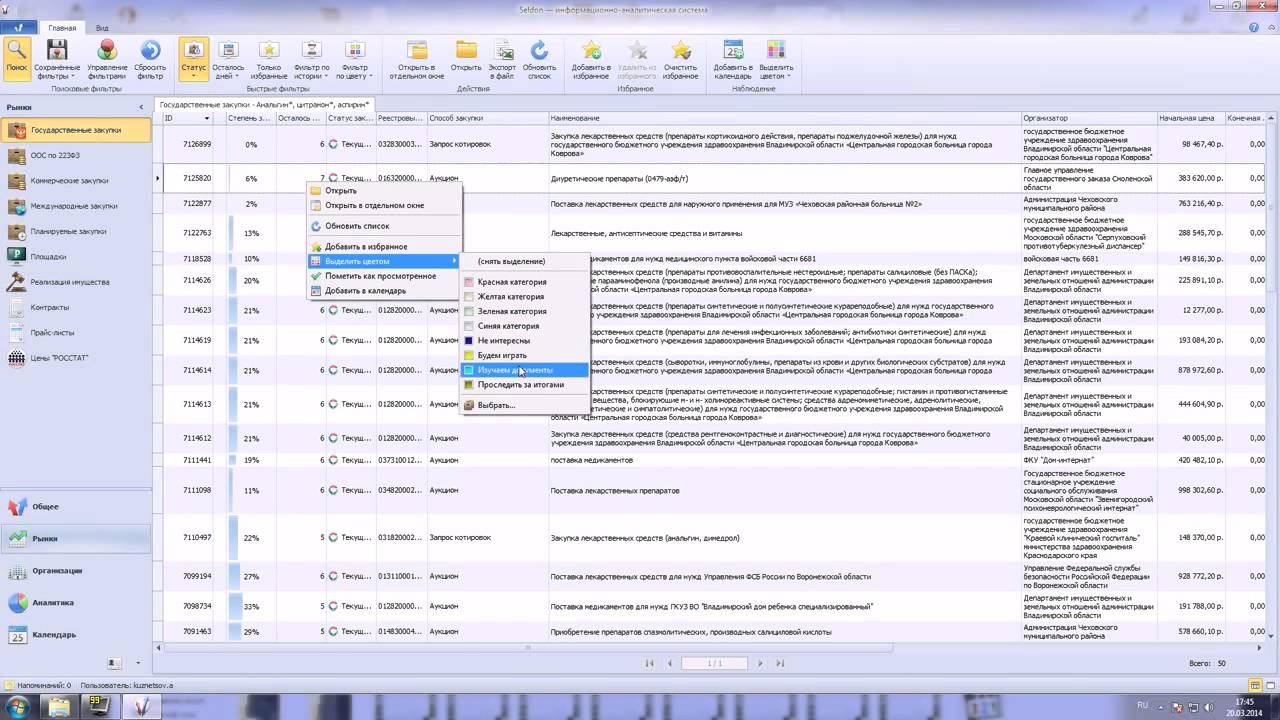Pick the Не интересны color category

[x=524, y=341]
